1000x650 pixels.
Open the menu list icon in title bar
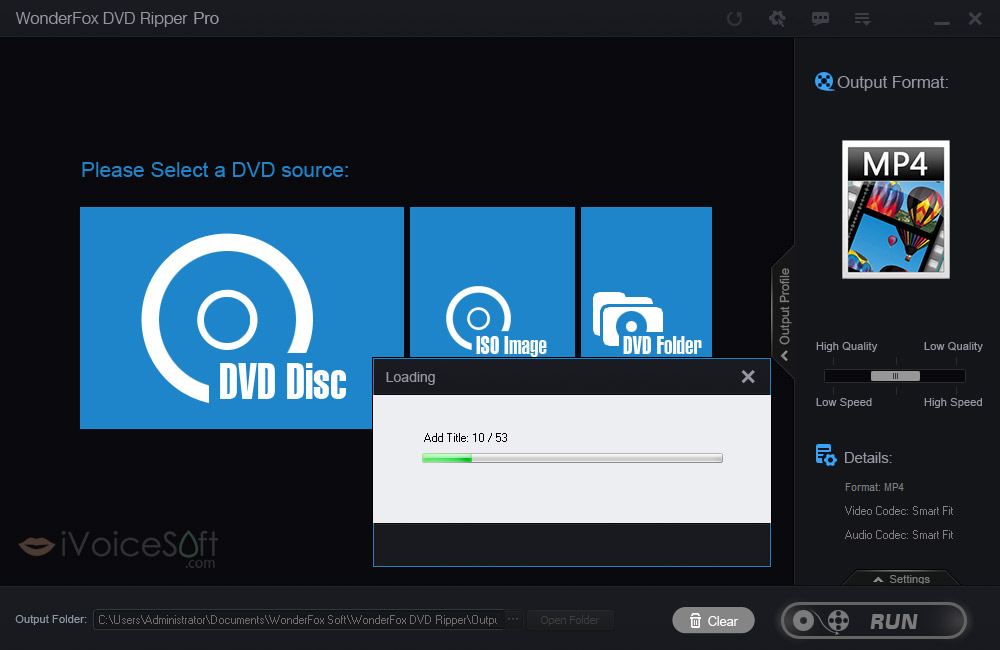pos(862,19)
